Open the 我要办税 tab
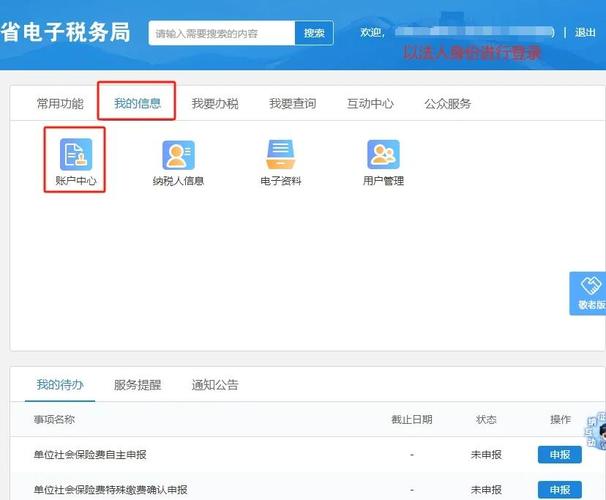Image resolution: width=606 pixels, height=500 pixels. coord(215,104)
